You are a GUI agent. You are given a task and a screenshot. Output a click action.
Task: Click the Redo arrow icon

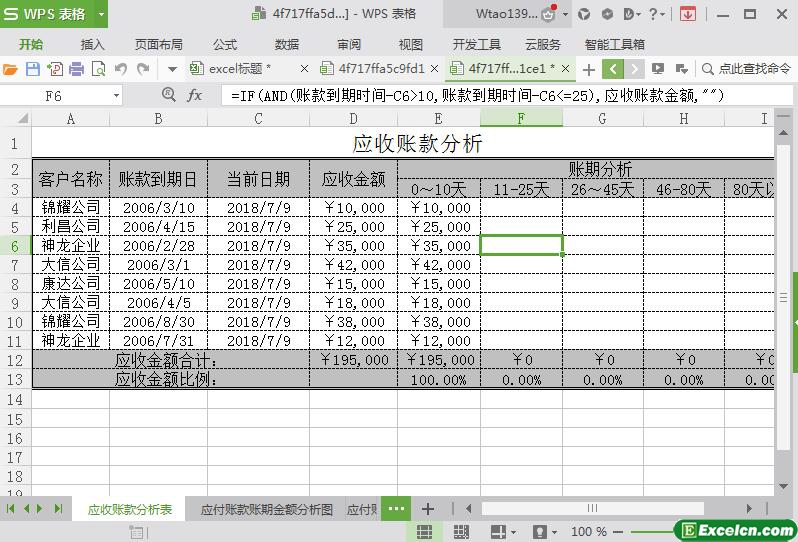[x=143, y=69]
